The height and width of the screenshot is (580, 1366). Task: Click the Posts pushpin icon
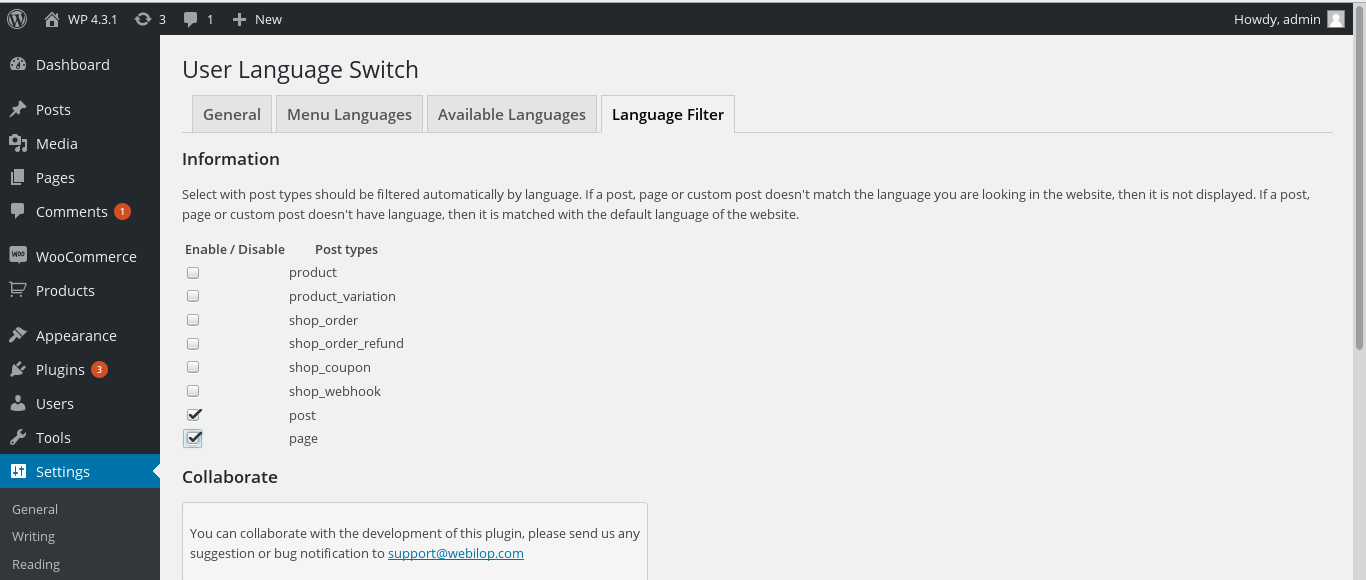(x=18, y=110)
